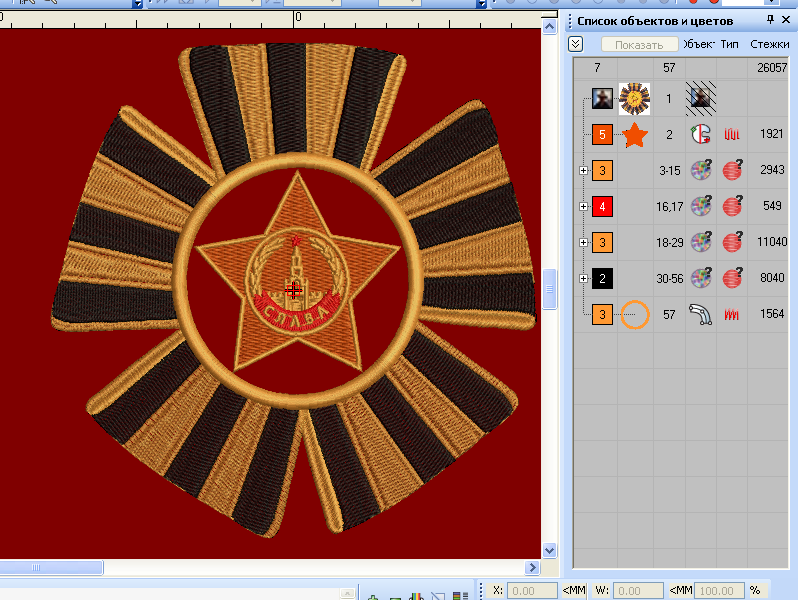The width and height of the screenshot is (800, 600).
Task: Click the Показать button
Action: (639, 45)
